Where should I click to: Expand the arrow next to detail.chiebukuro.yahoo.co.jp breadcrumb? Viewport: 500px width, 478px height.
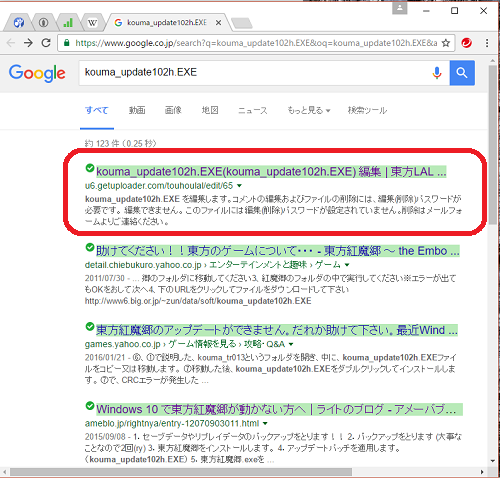347,265
